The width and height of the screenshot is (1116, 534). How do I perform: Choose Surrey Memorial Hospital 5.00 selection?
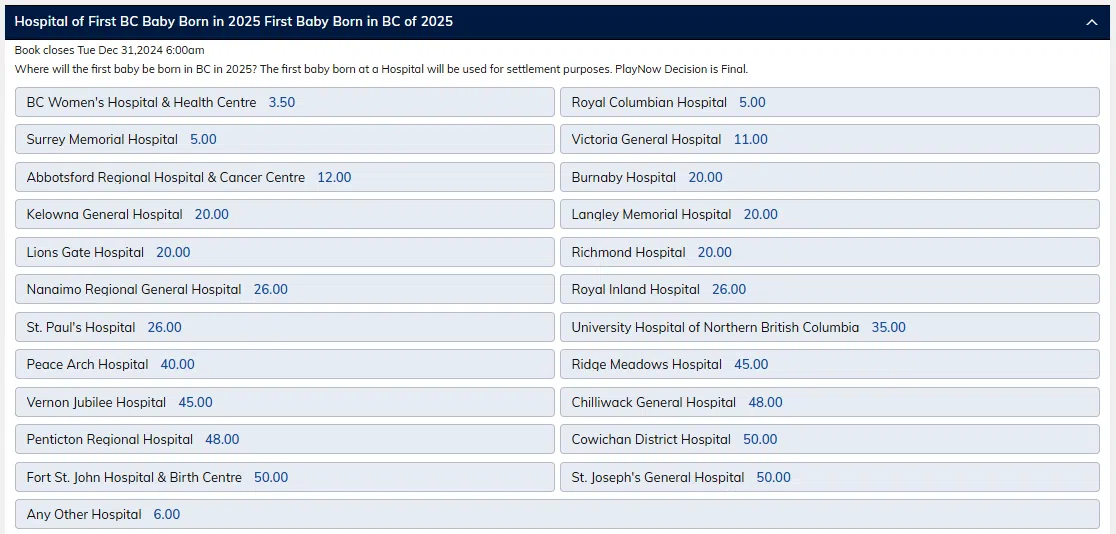[285, 139]
